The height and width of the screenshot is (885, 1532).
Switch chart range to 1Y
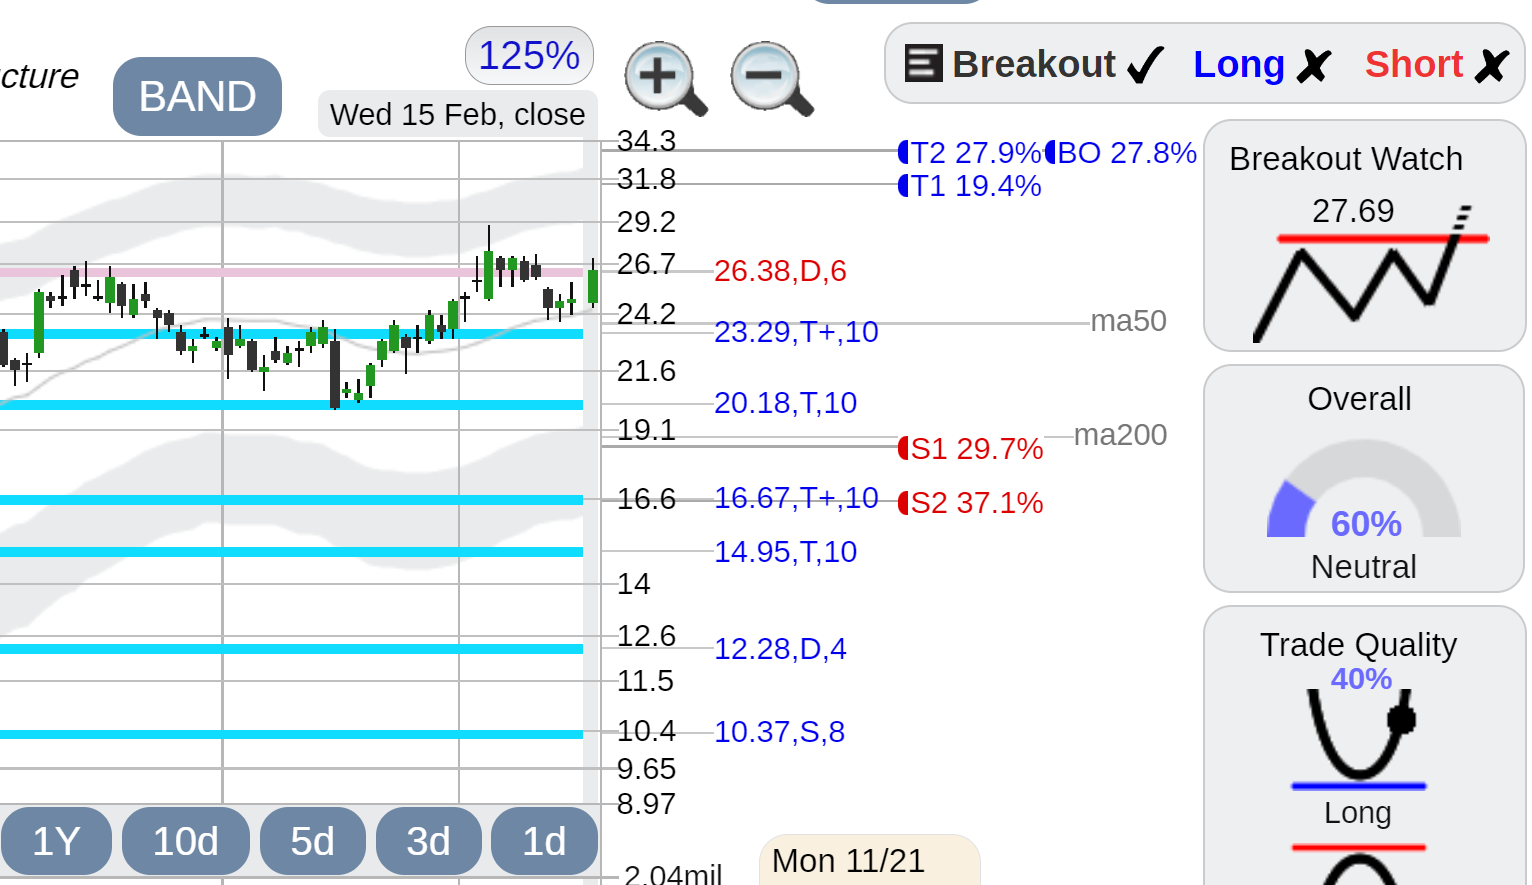tap(56, 841)
